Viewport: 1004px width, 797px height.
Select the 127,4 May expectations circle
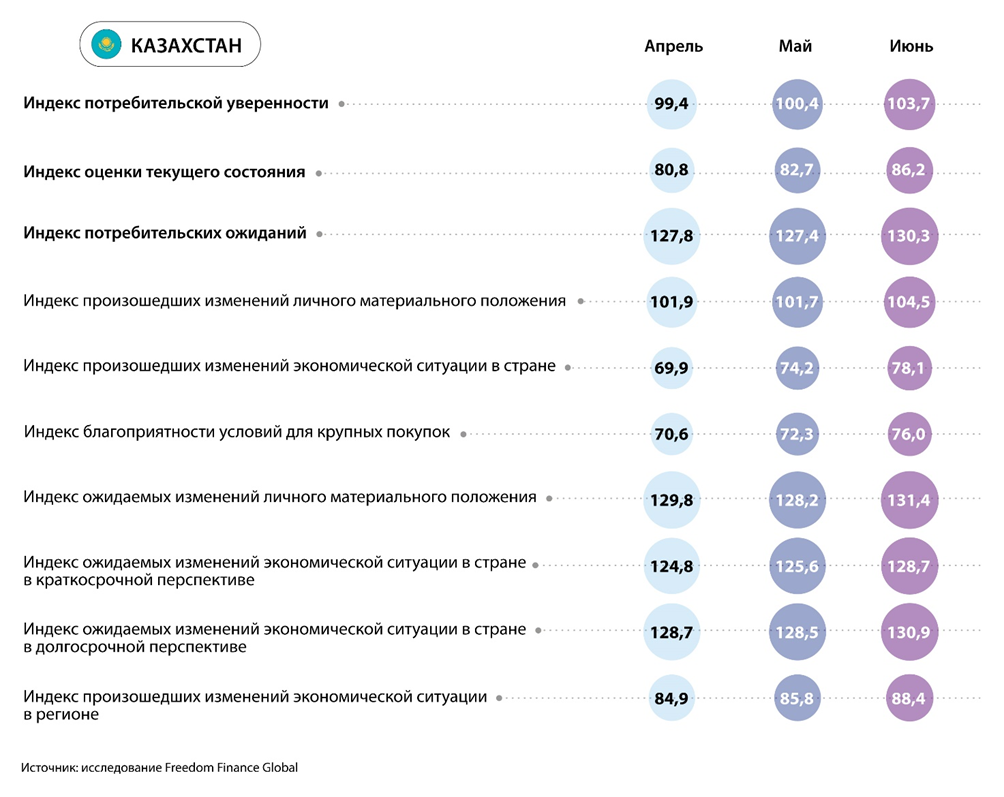pyautogui.click(x=797, y=236)
